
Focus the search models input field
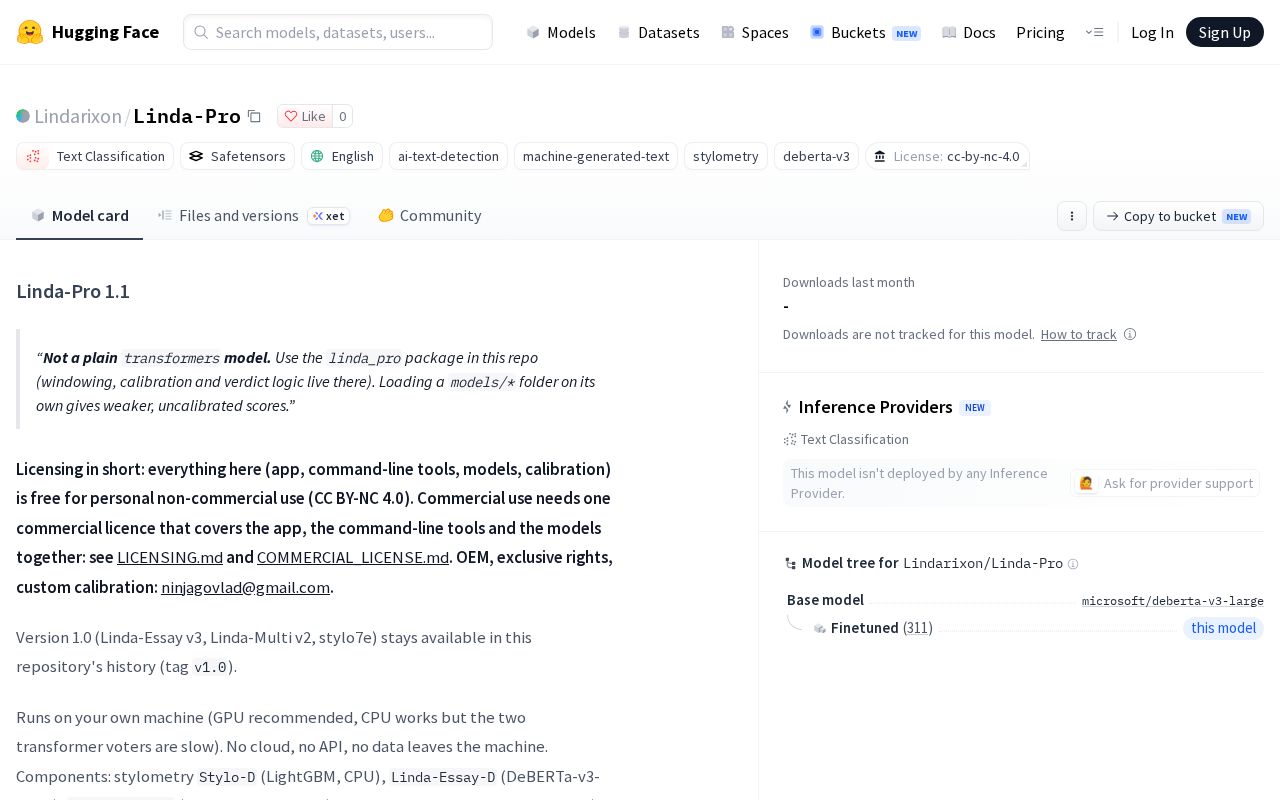338,32
